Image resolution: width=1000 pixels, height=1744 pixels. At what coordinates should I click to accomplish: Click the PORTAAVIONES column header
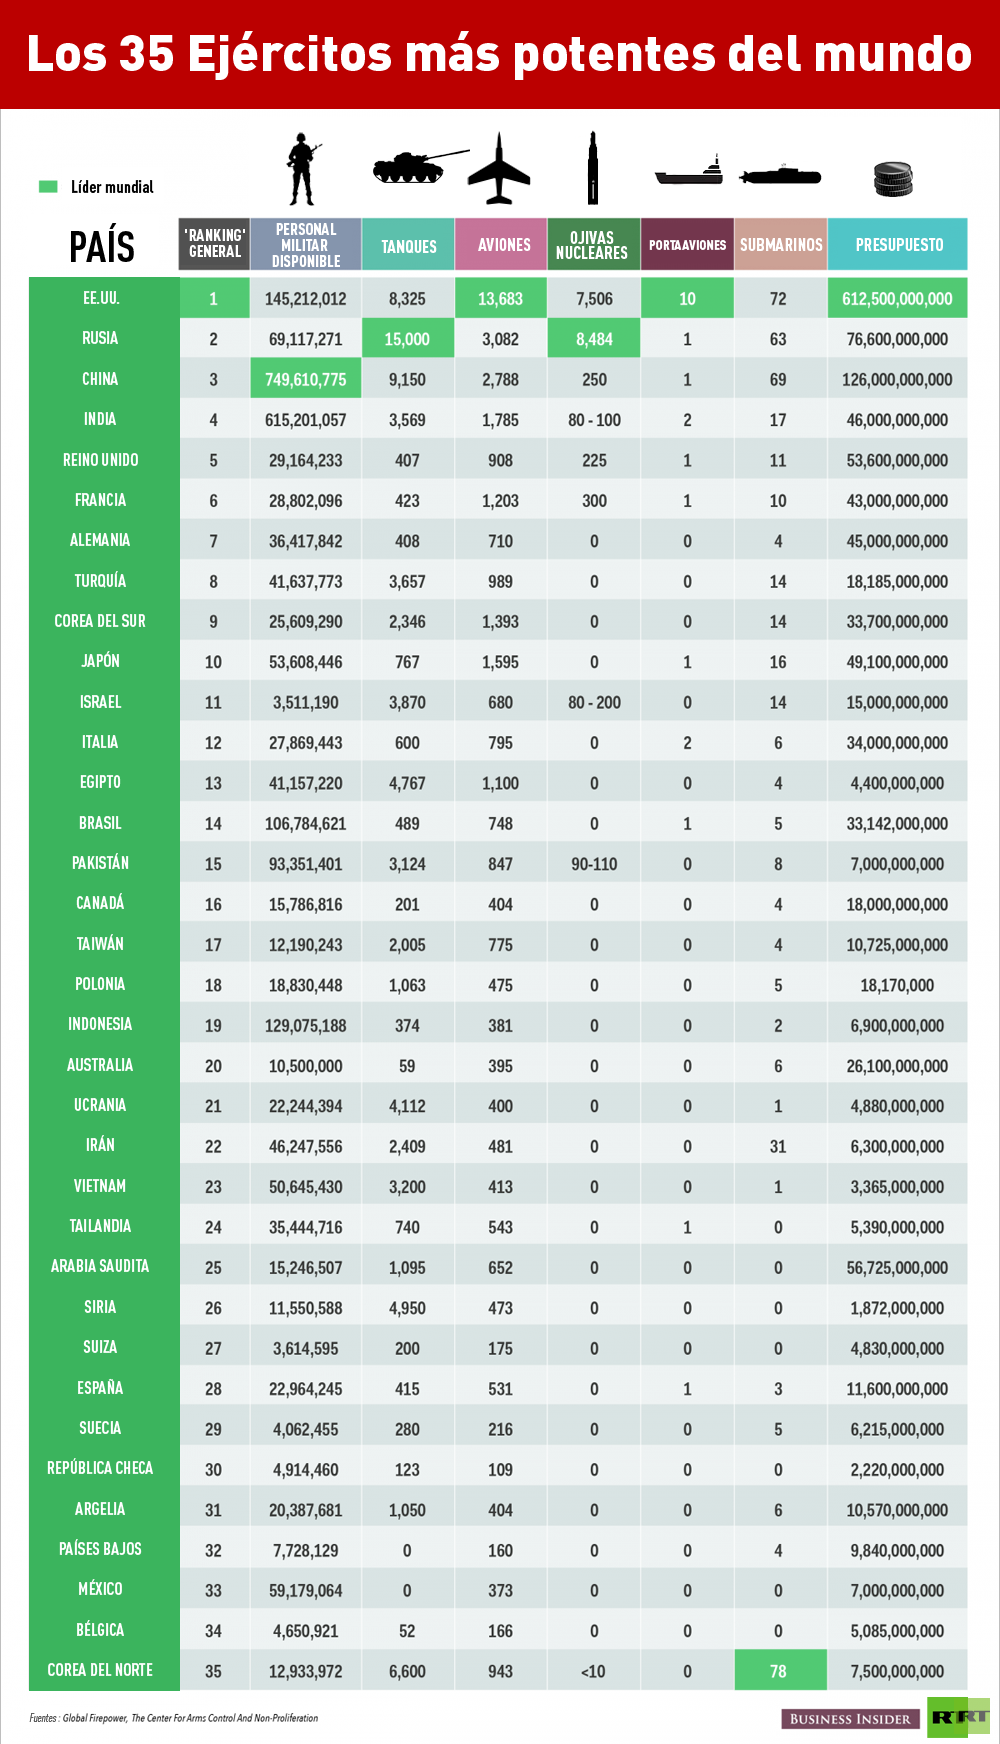pos(687,245)
